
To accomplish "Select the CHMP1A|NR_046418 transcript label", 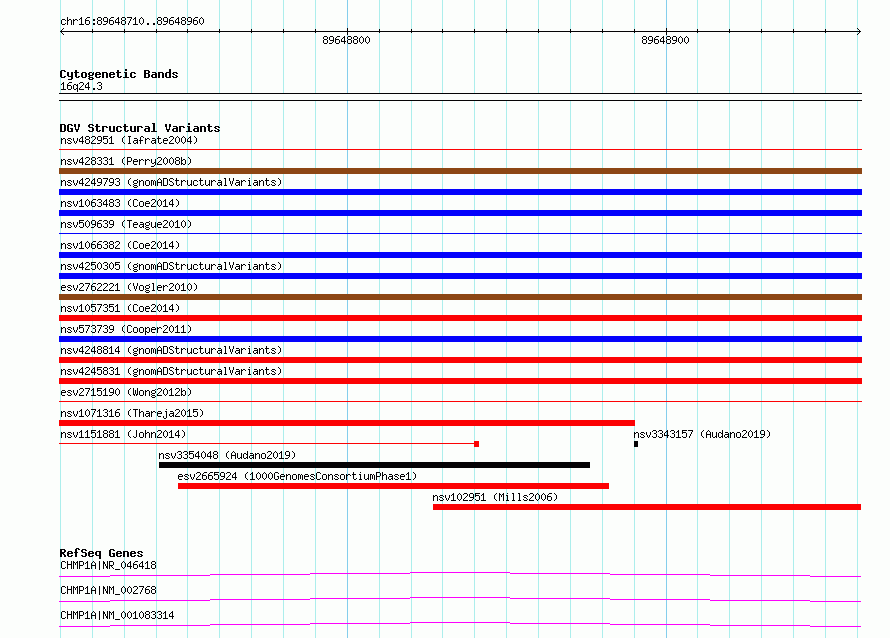I will coord(108,565).
